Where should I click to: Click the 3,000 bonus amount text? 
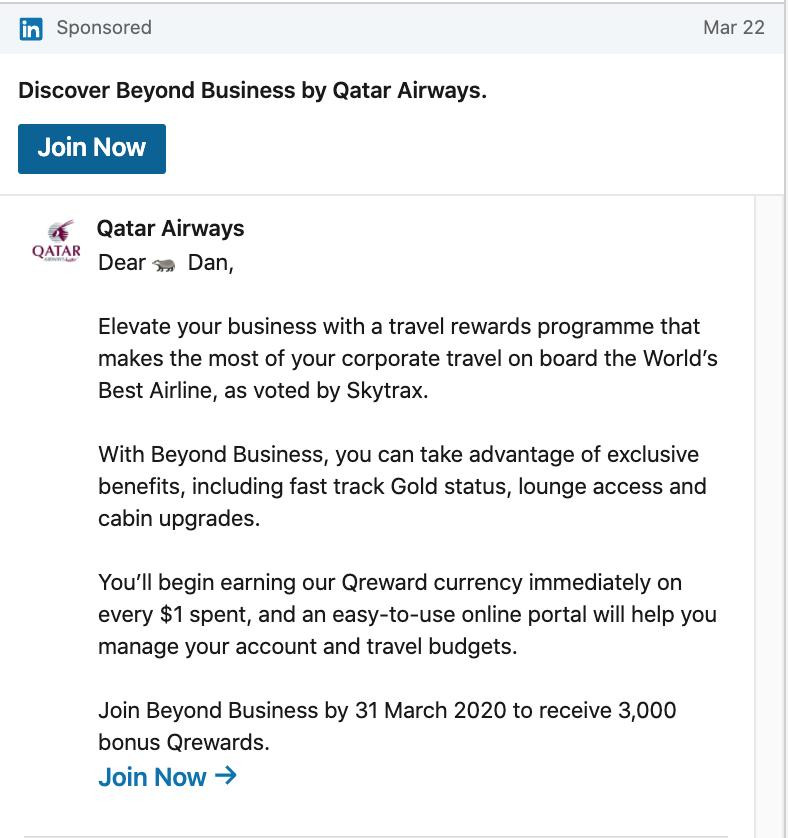647,711
